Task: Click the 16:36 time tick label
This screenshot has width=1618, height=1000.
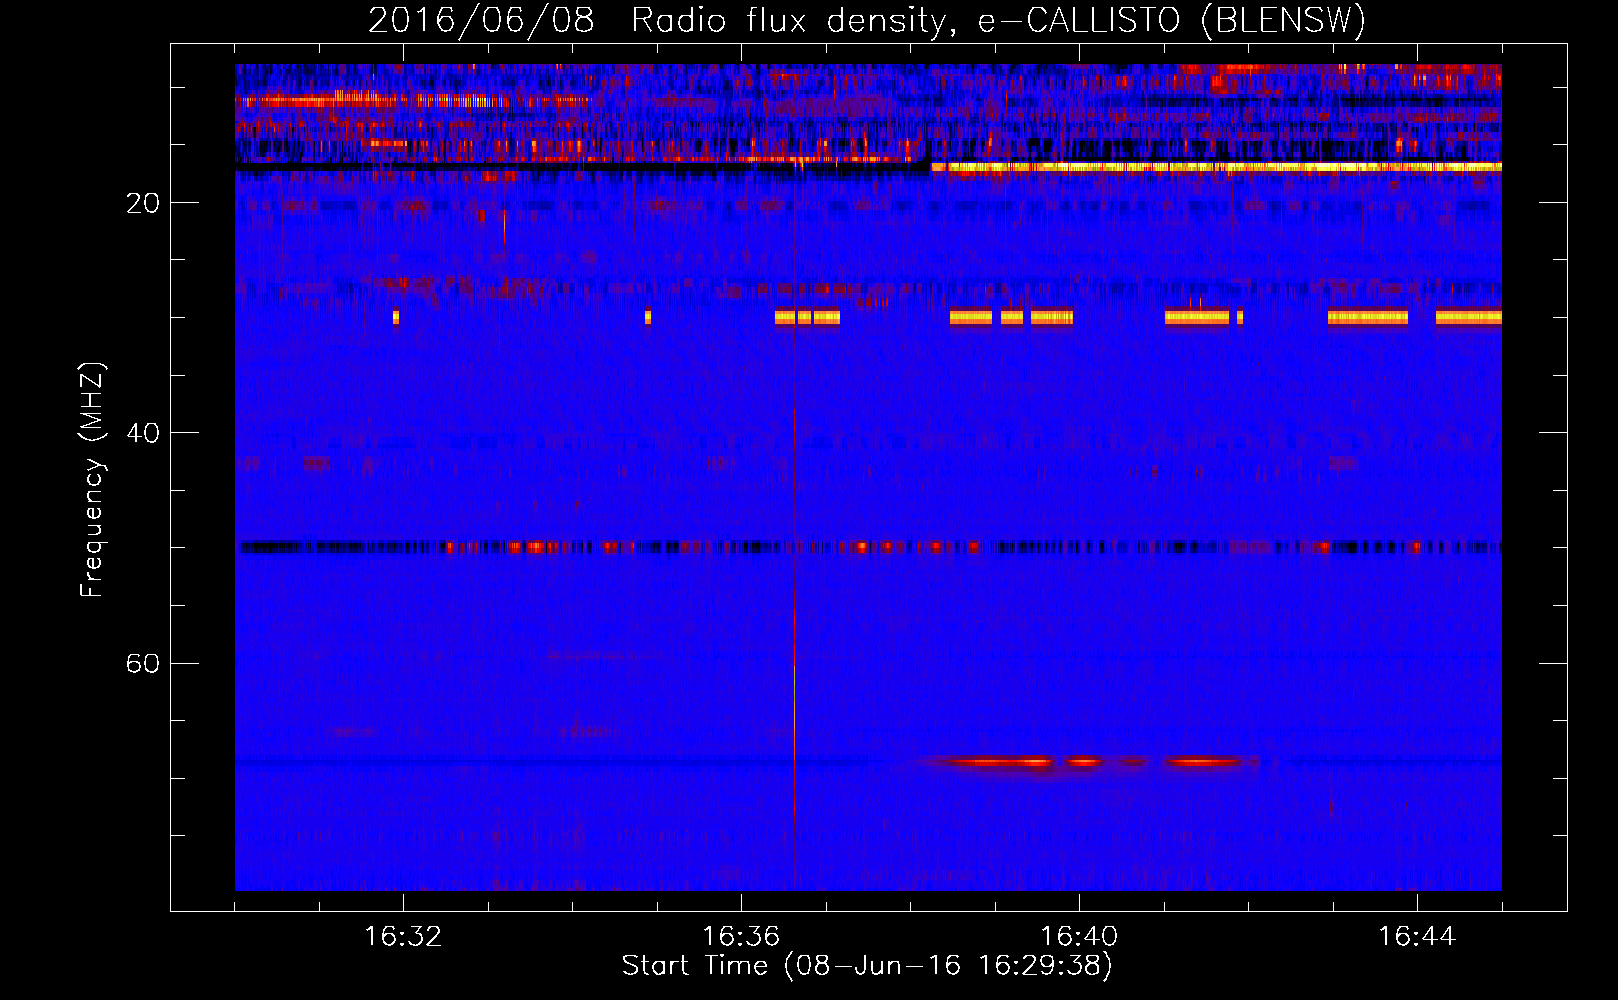Action: pos(741,937)
